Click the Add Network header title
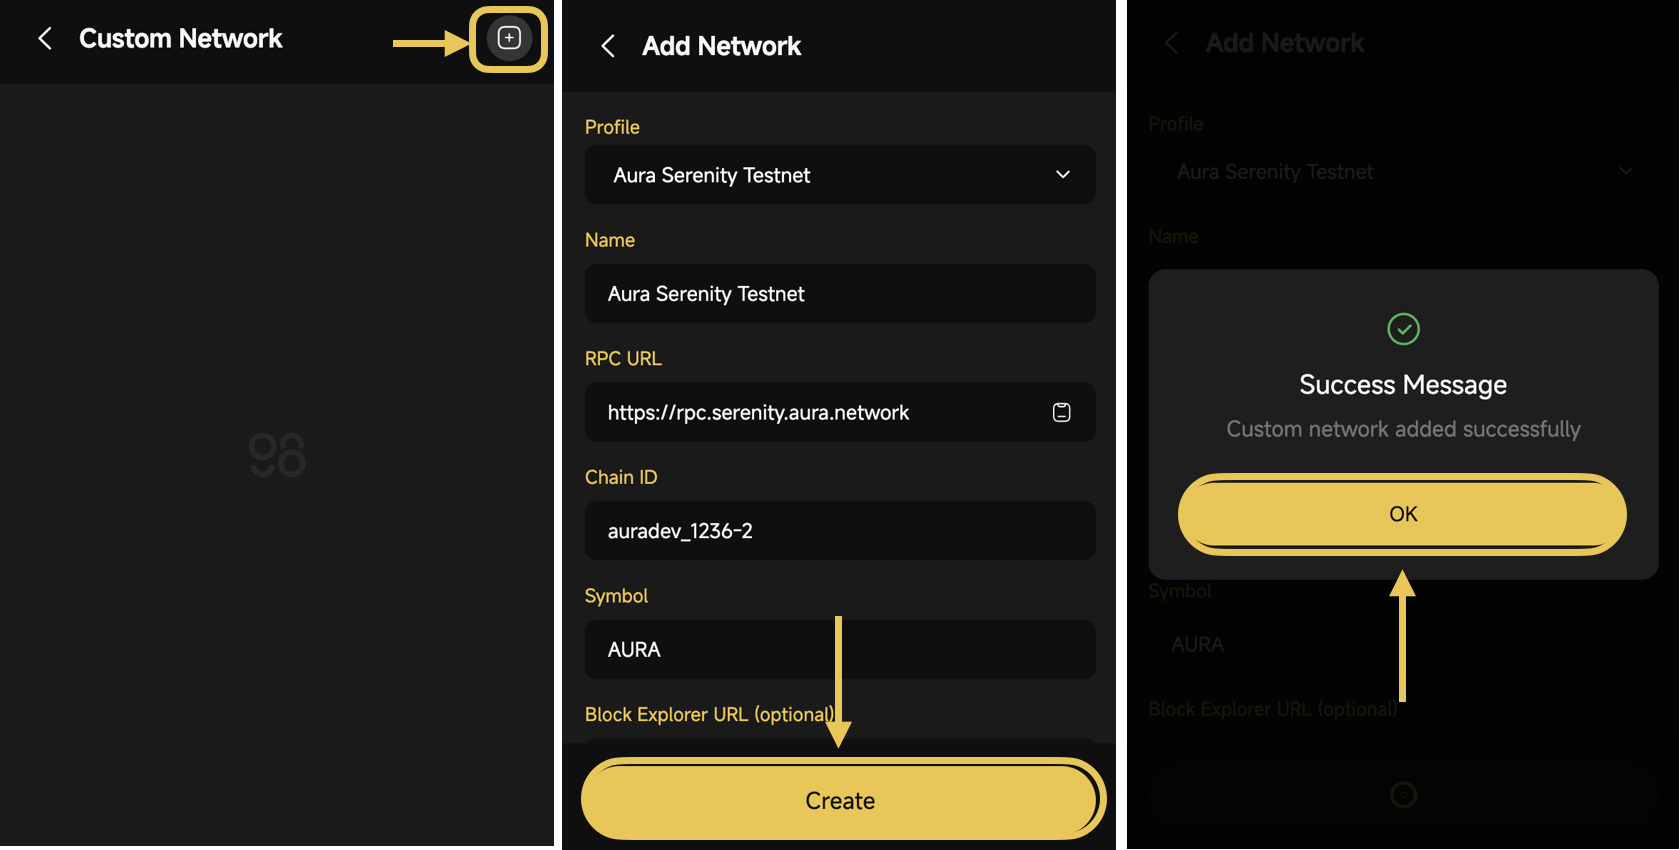The width and height of the screenshot is (1680, 850). 722,46
